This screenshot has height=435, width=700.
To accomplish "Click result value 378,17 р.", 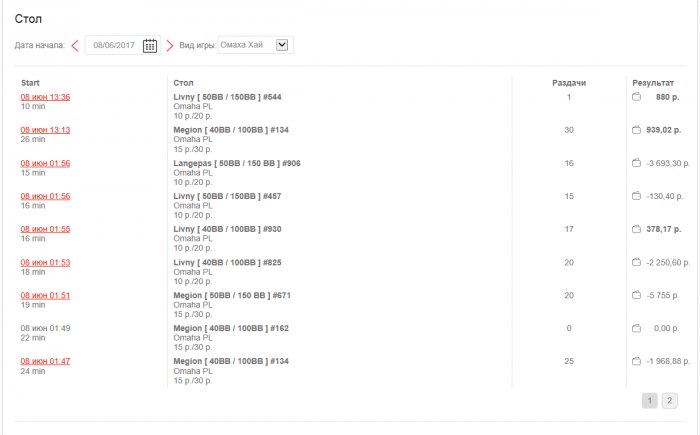I will point(663,229).
